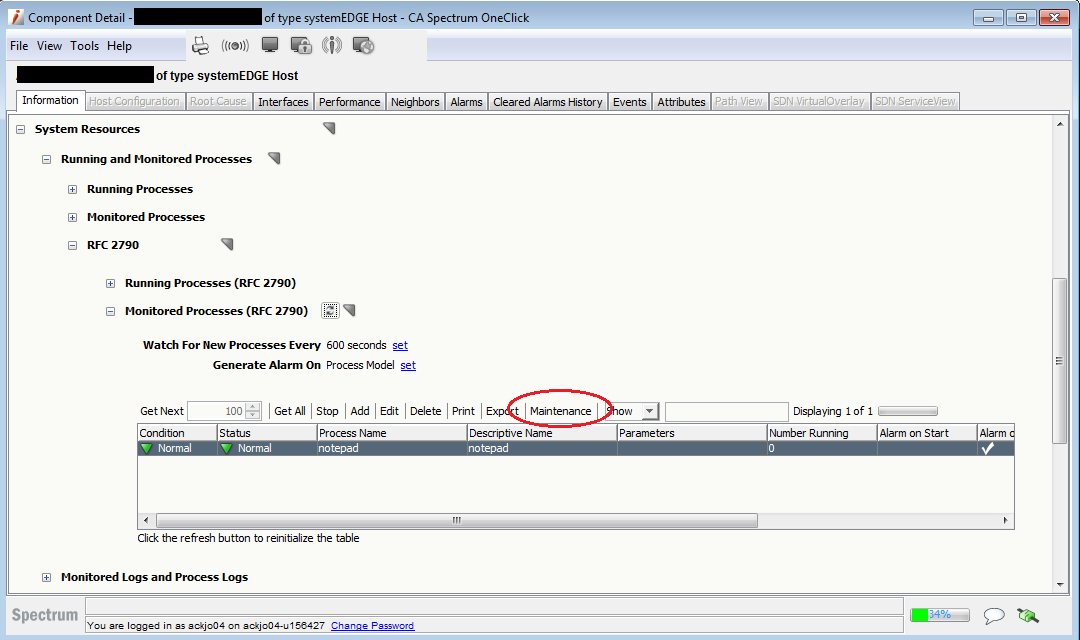Select the Information tab
This screenshot has height=640, width=1080.
(x=50, y=100)
